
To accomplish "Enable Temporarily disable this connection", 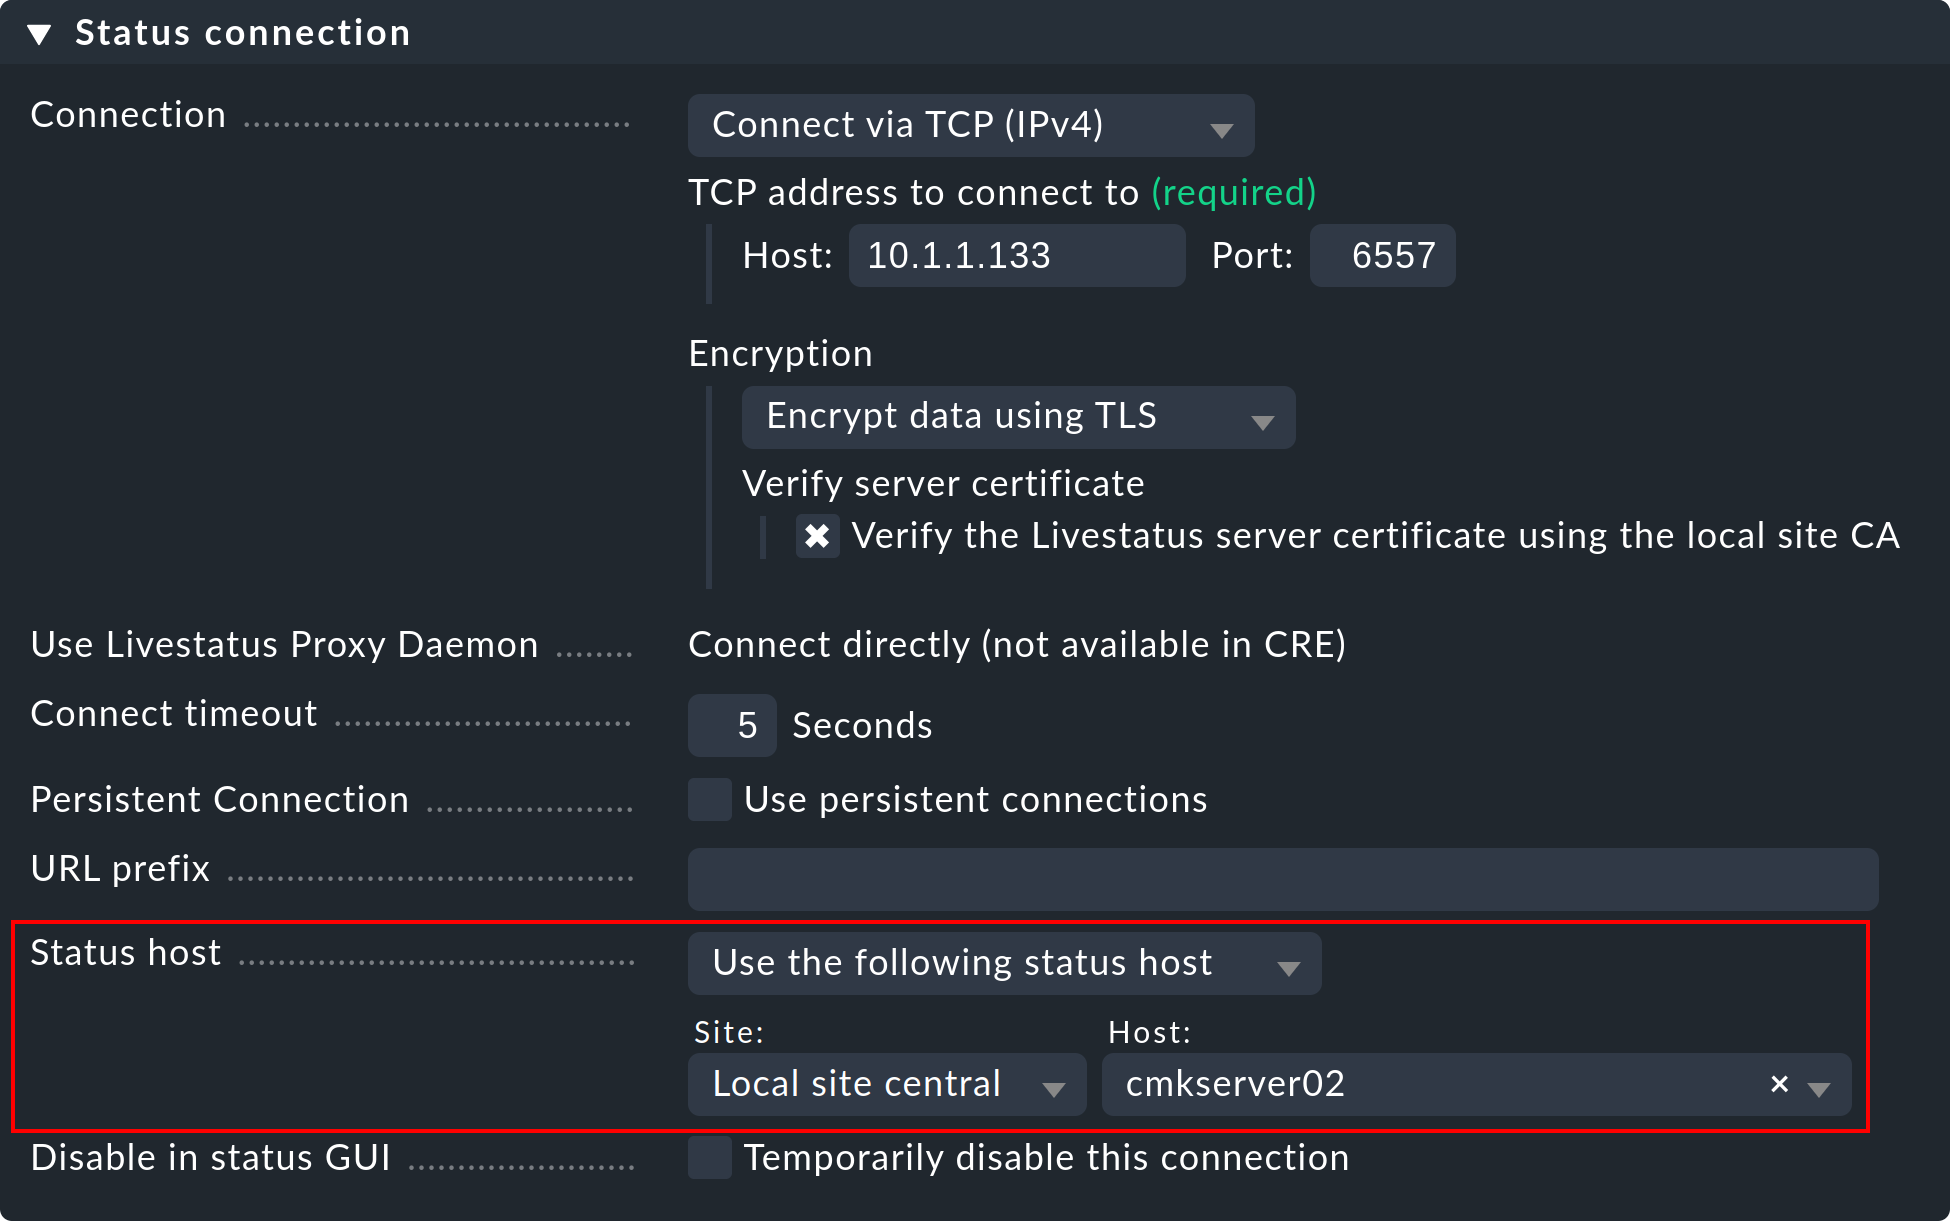I will (710, 1158).
